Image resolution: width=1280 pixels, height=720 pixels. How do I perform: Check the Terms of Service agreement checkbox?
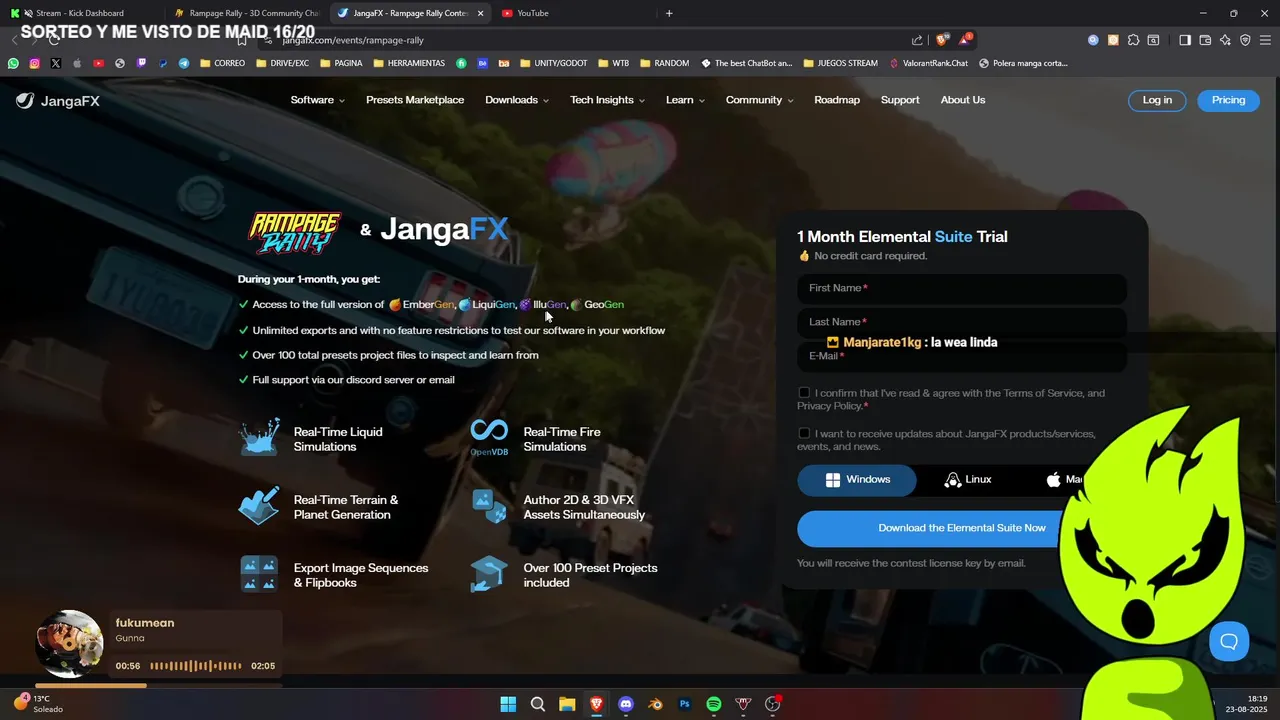pos(804,393)
